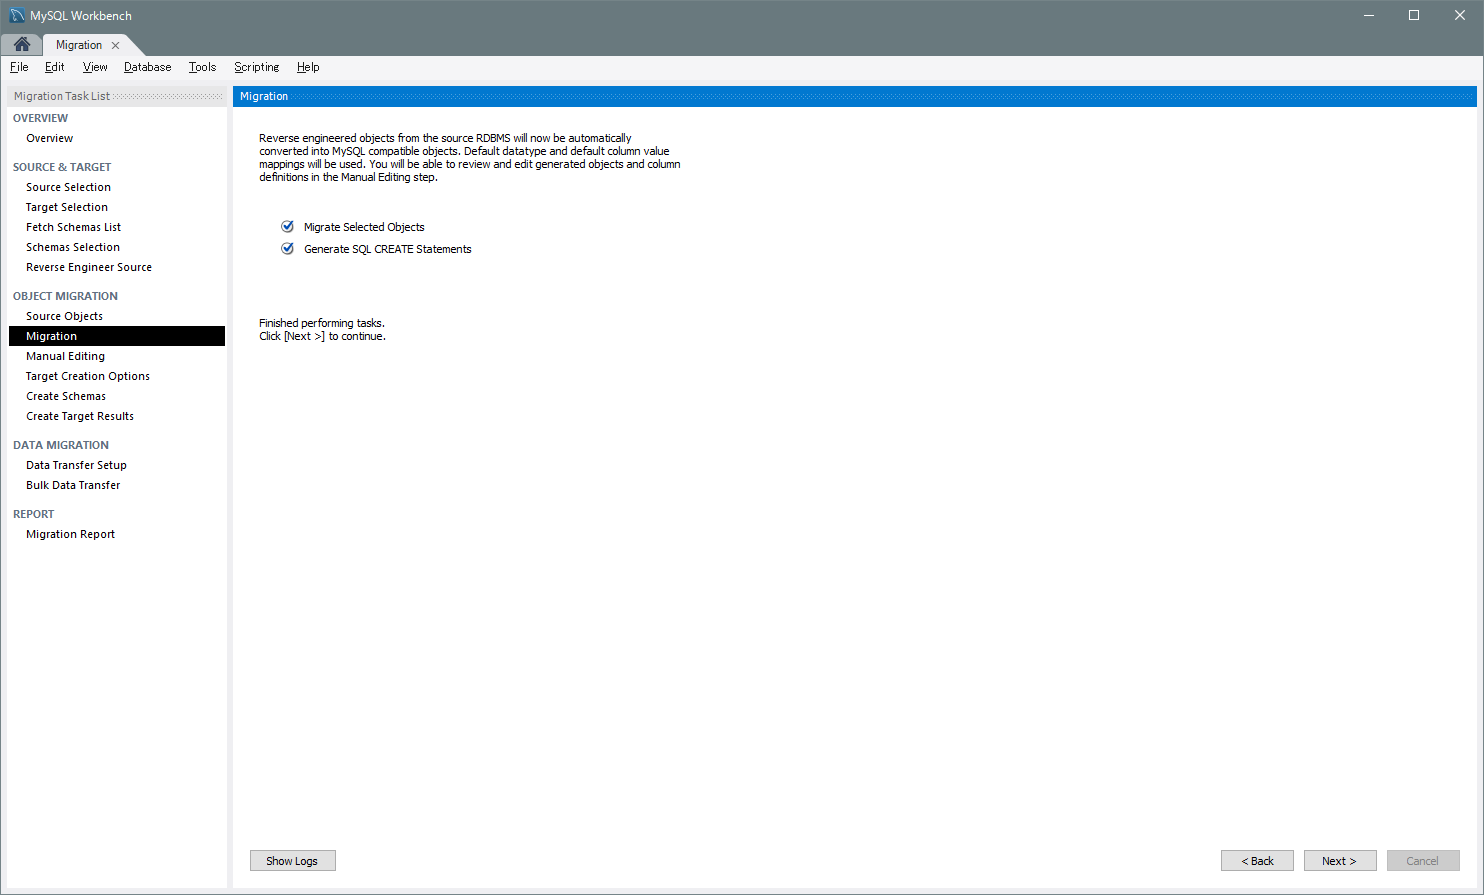Switch to the Migration tab
1484x895 pixels.
point(79,45)
